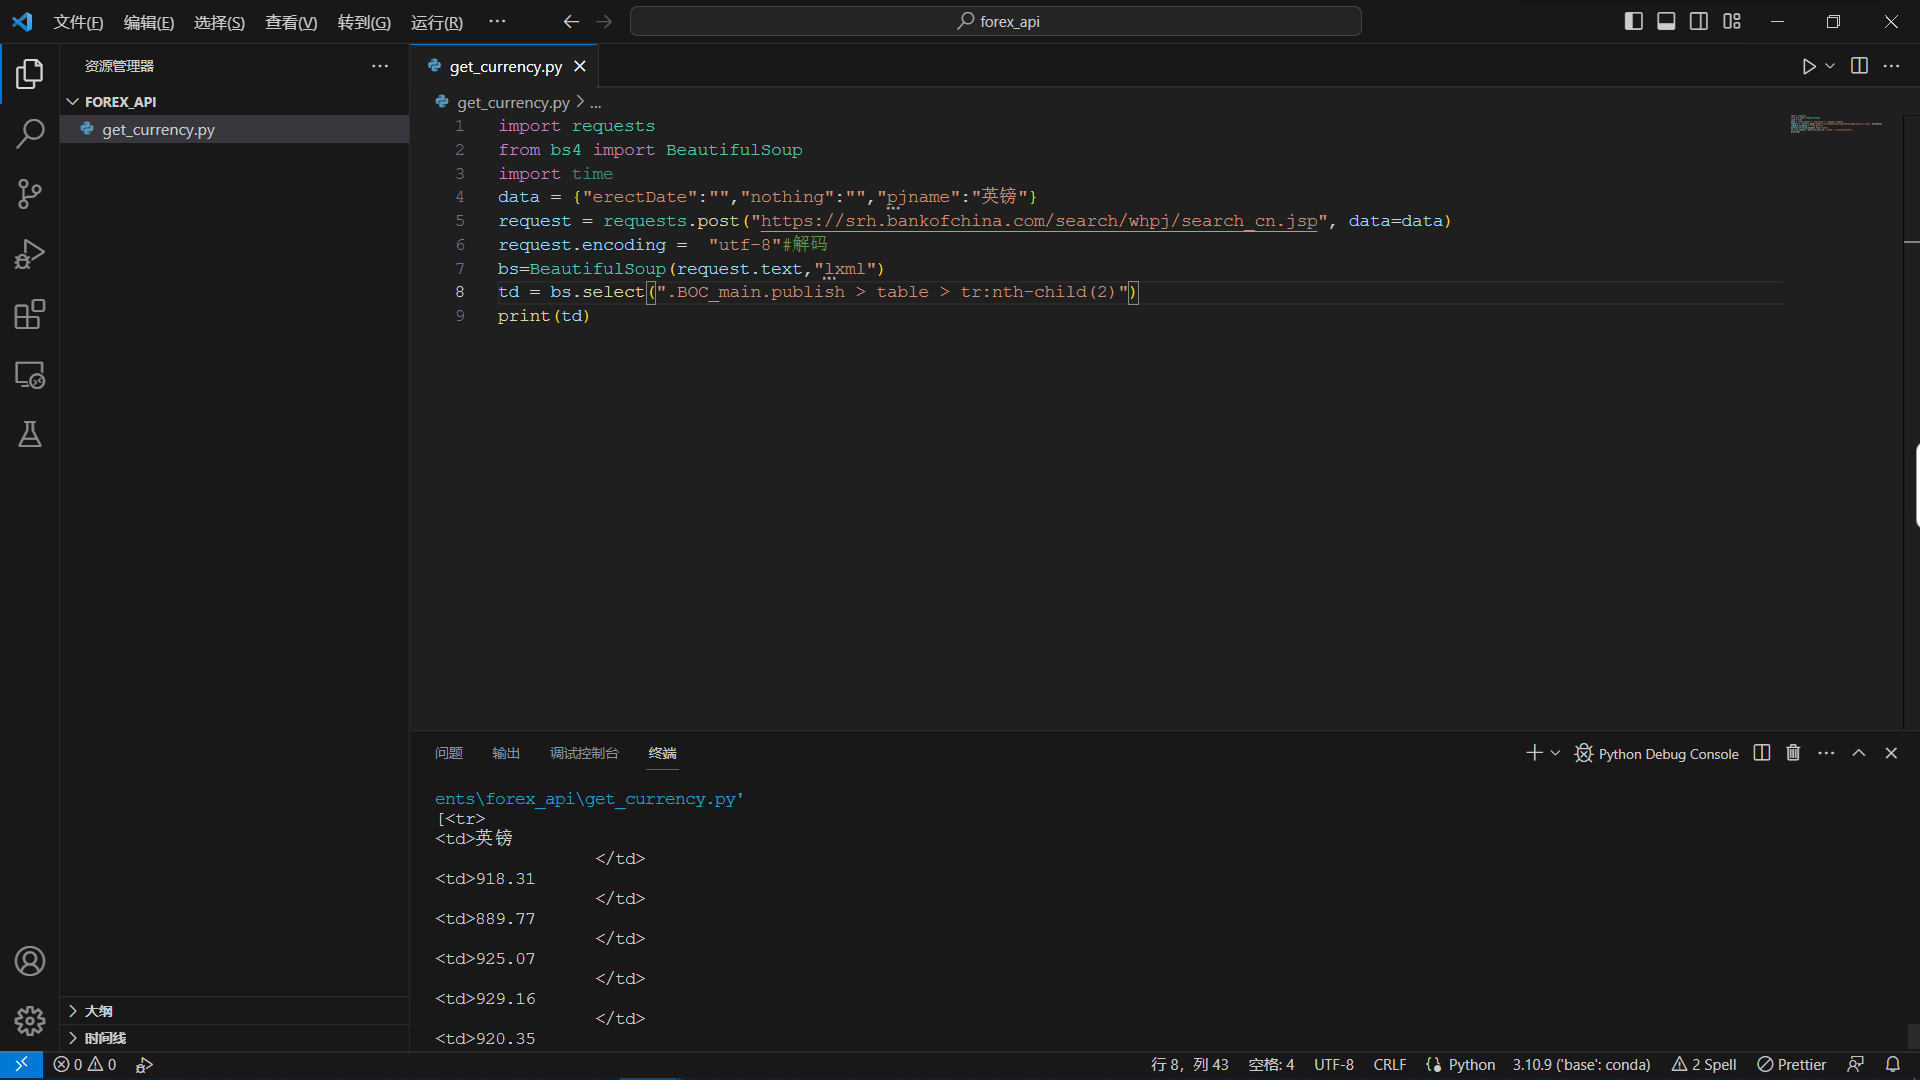This screenshot has width=1920, height=1080.
Task: Open the 选择(S) menu
Action: pyautogui.click(x=219, y=22)
